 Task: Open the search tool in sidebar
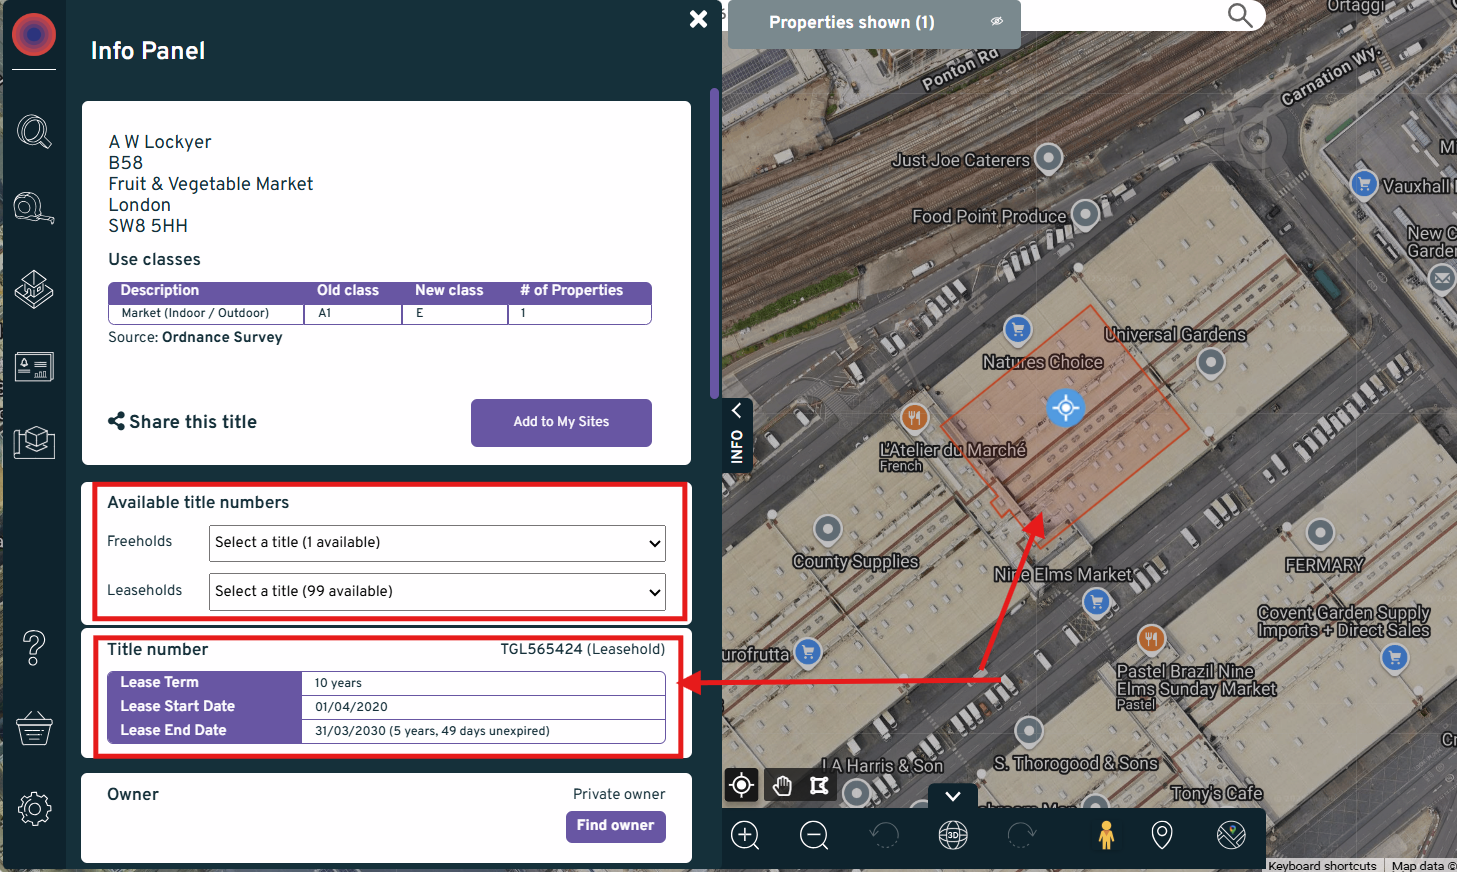(x=34, y=132)
